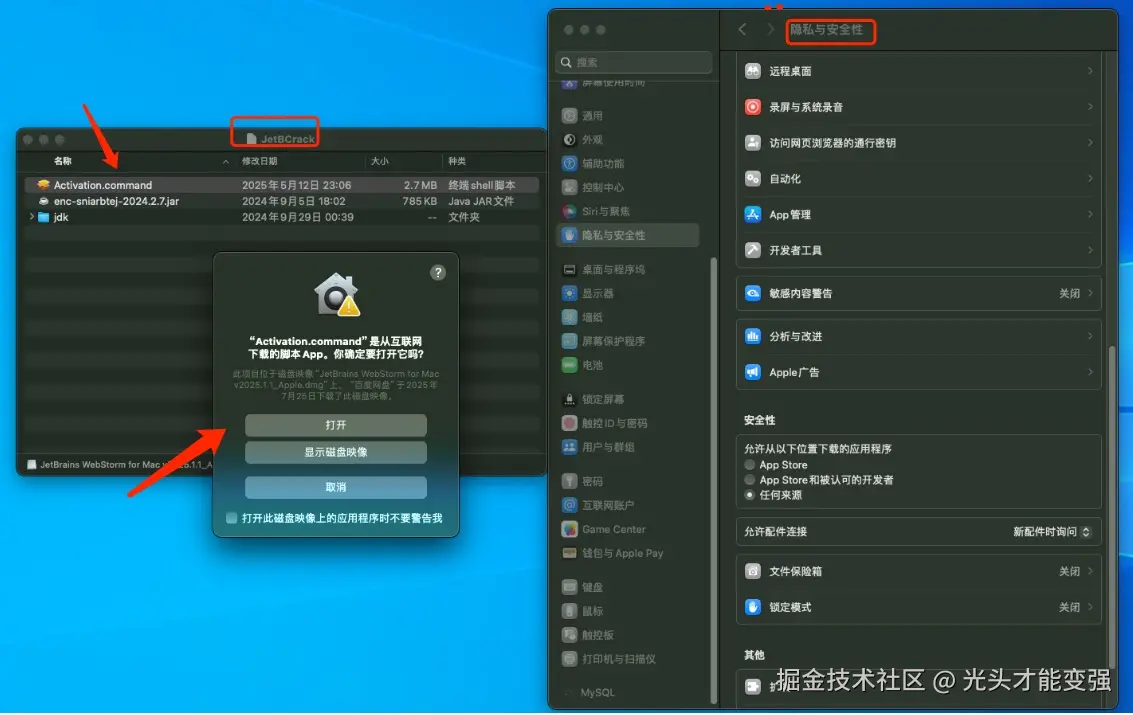Screen dimensions: 1133x715
Task: Select the 触控 ID 与密码 icon
Action: pyautogui.click(x=569, y=423)
